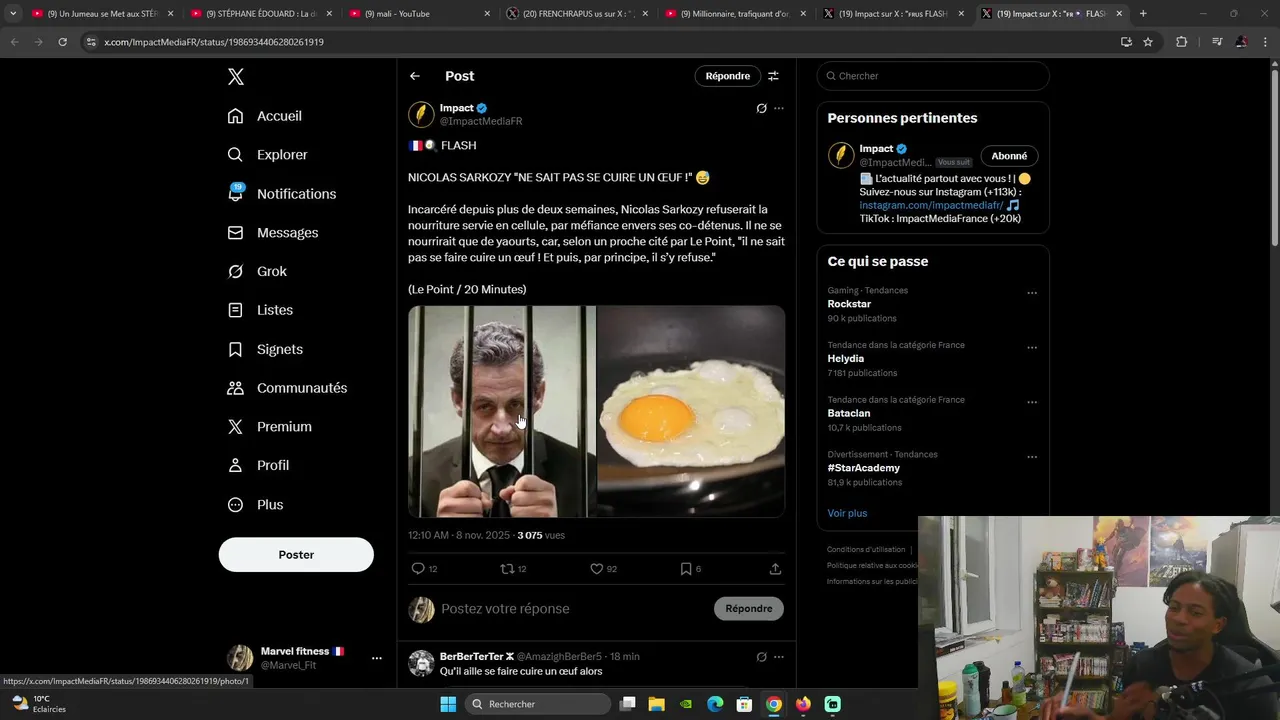Open the X logo home link
This screenshot has height=720, width=1280.
236,77
